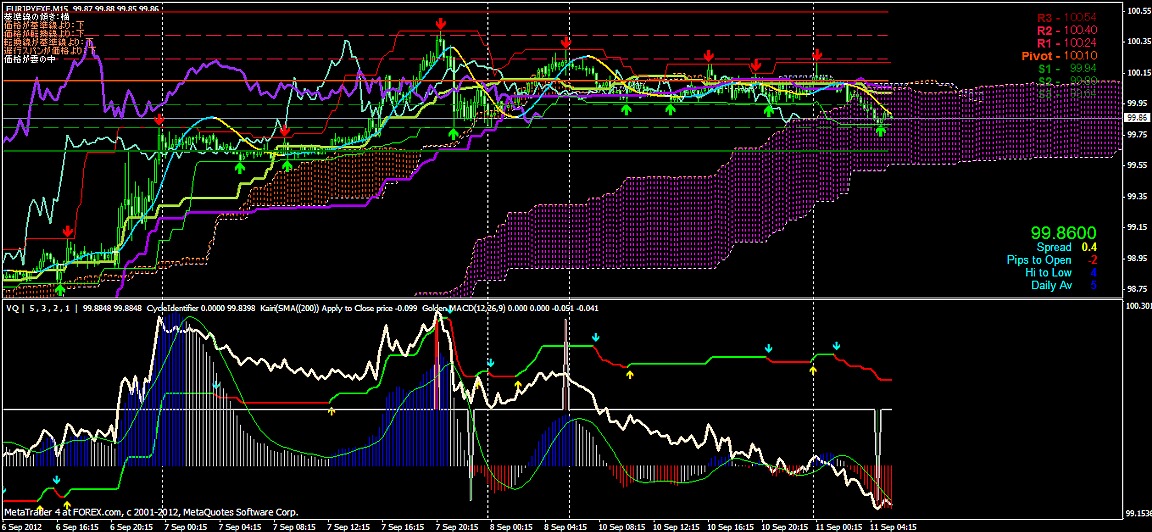Screen dimensions: 1152x532
Task: Click the large green 99.8600 price display
Action: (x=1064, y=232)
